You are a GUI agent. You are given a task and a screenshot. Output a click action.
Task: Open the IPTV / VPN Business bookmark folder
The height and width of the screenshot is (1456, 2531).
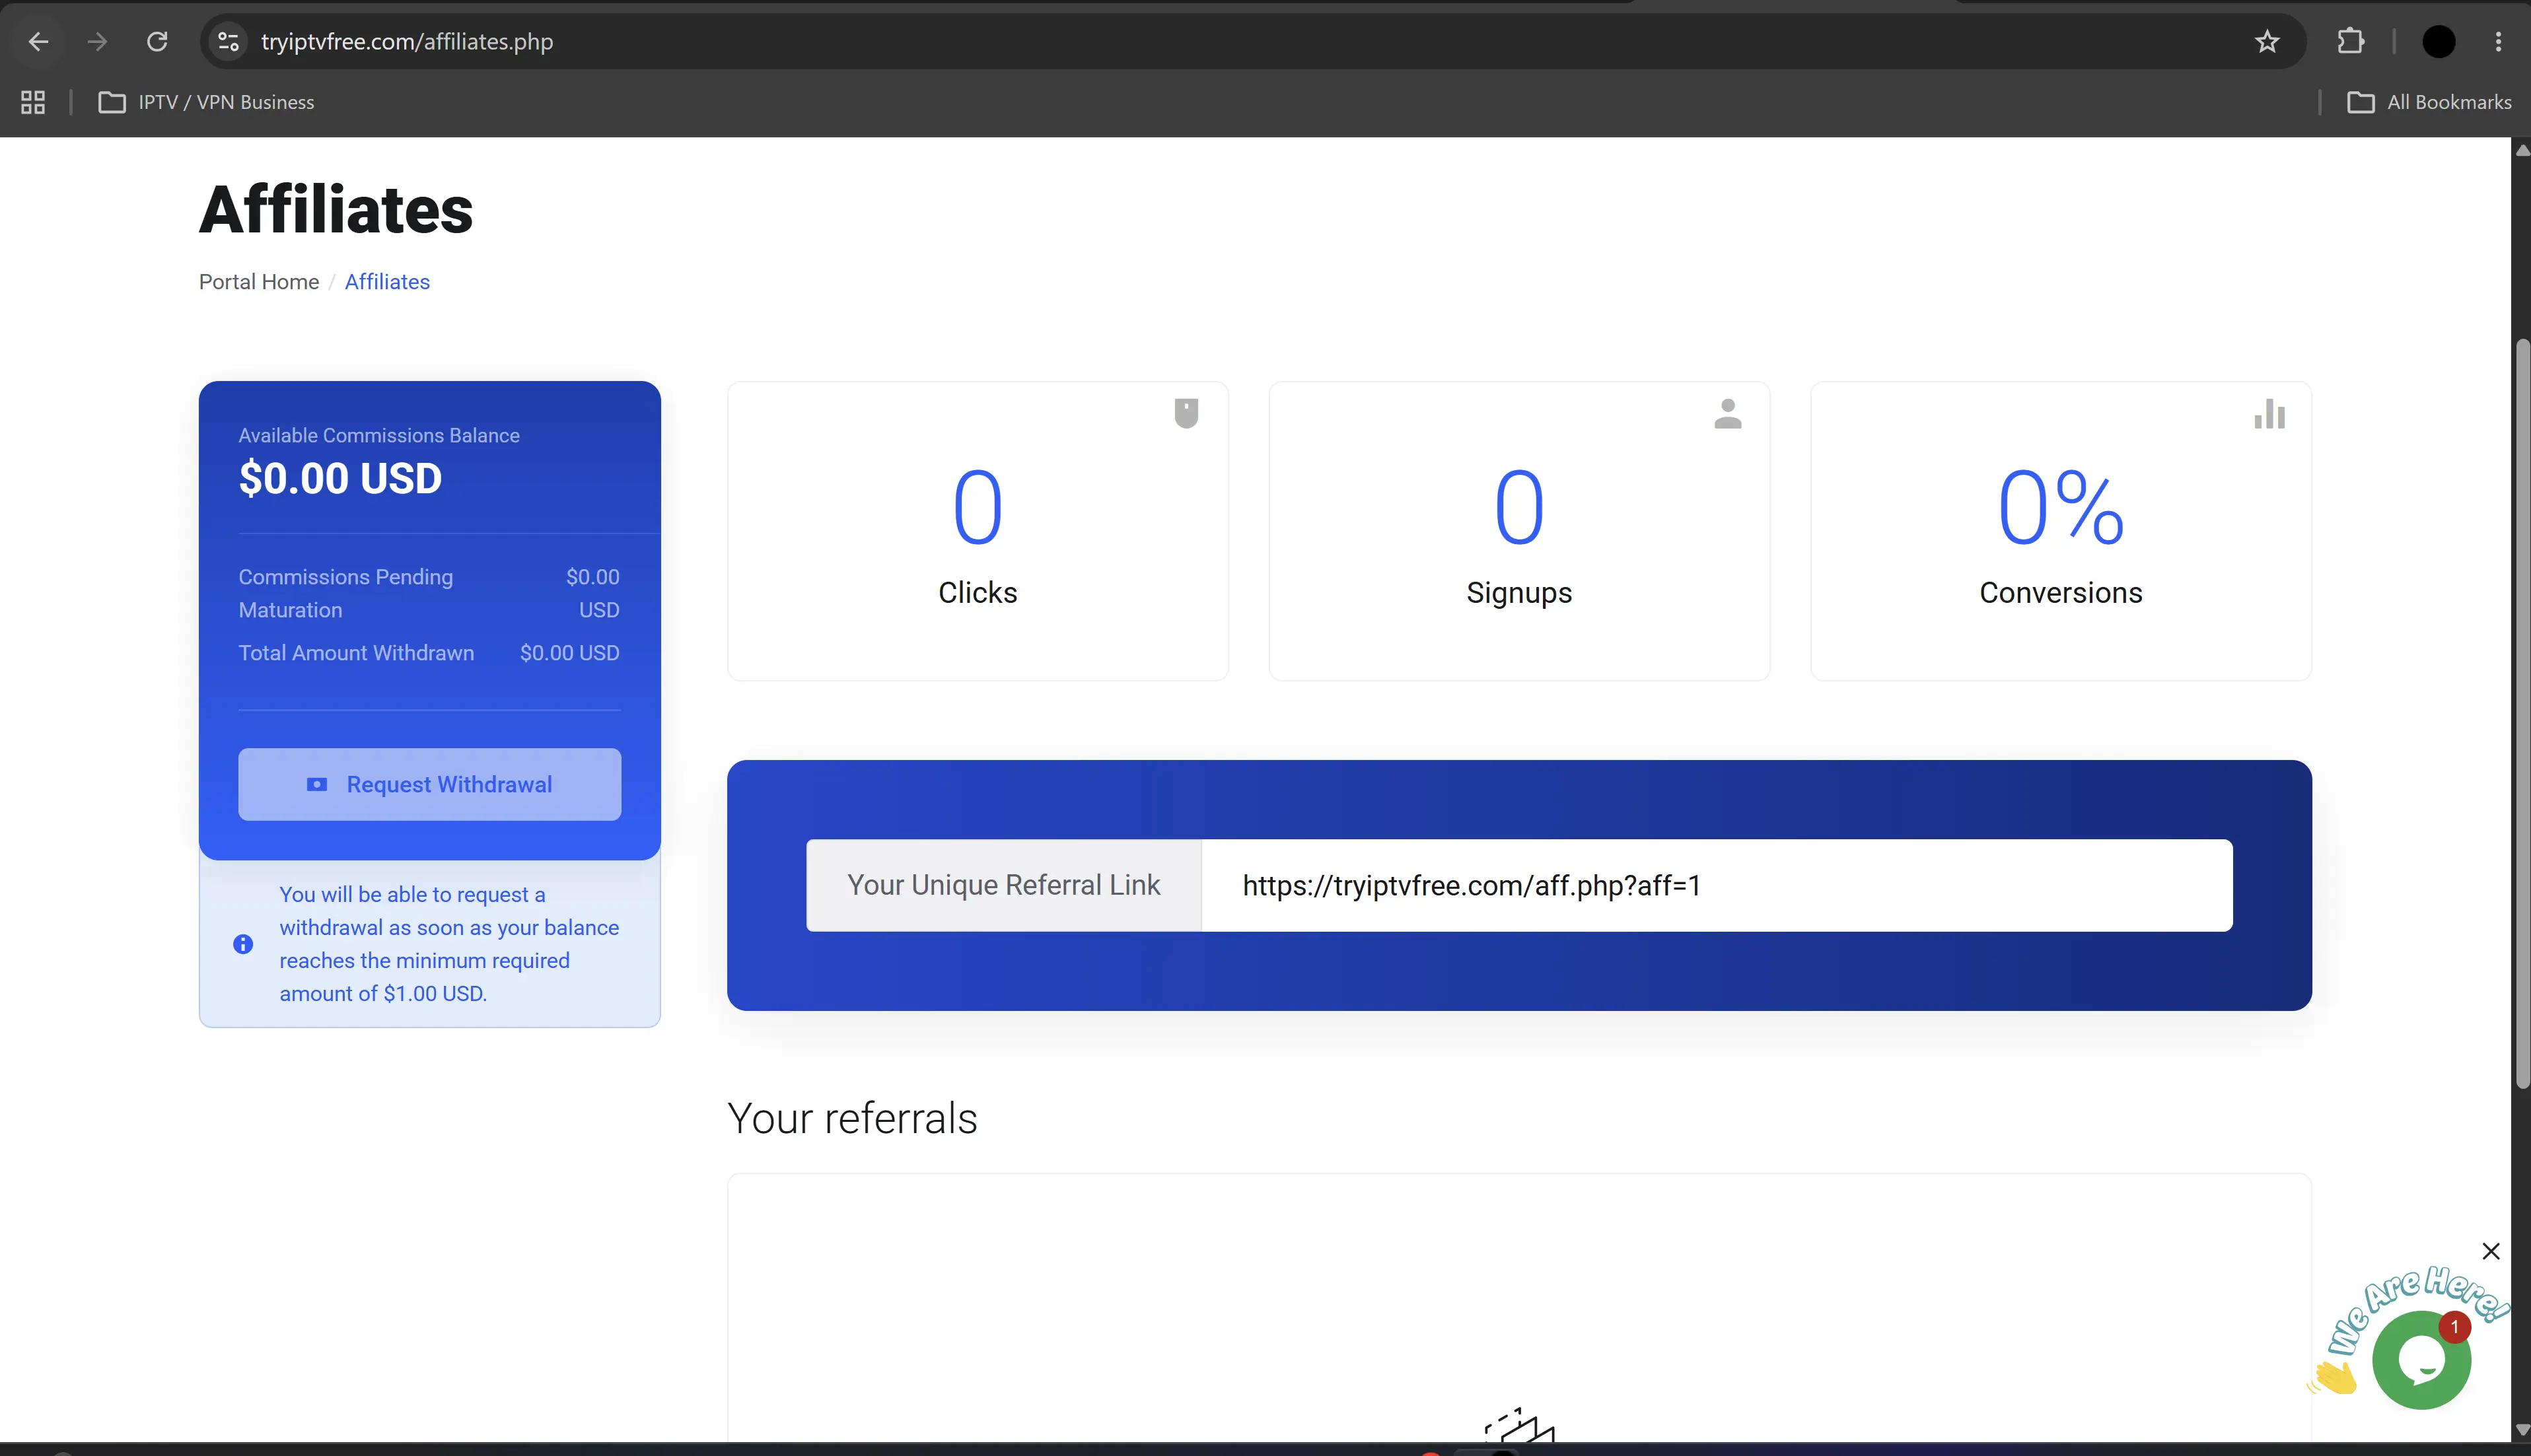point(206,102)
